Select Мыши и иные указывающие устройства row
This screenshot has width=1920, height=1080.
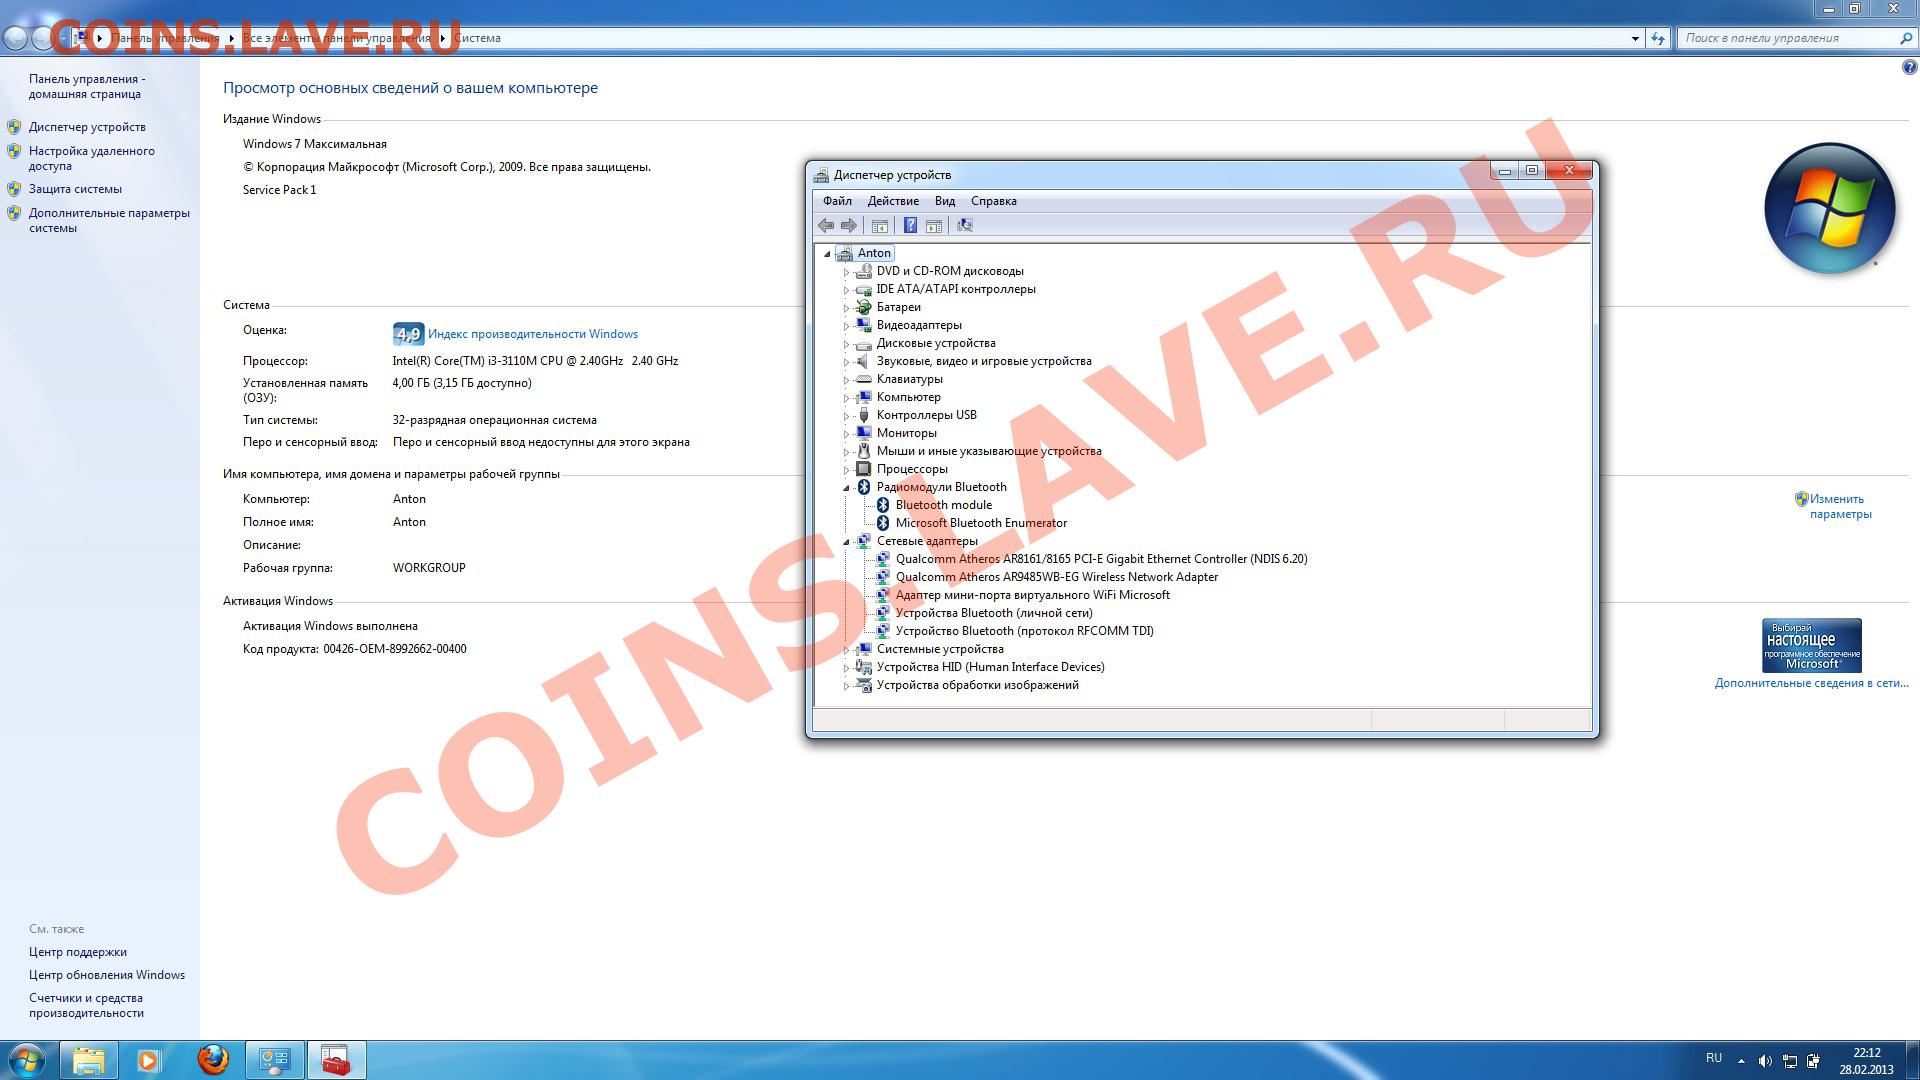[988, 451]
